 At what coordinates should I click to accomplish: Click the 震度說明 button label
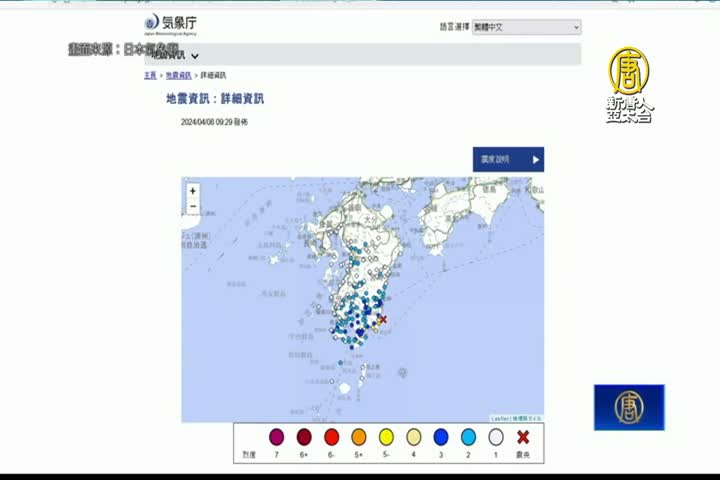[496, 159]
